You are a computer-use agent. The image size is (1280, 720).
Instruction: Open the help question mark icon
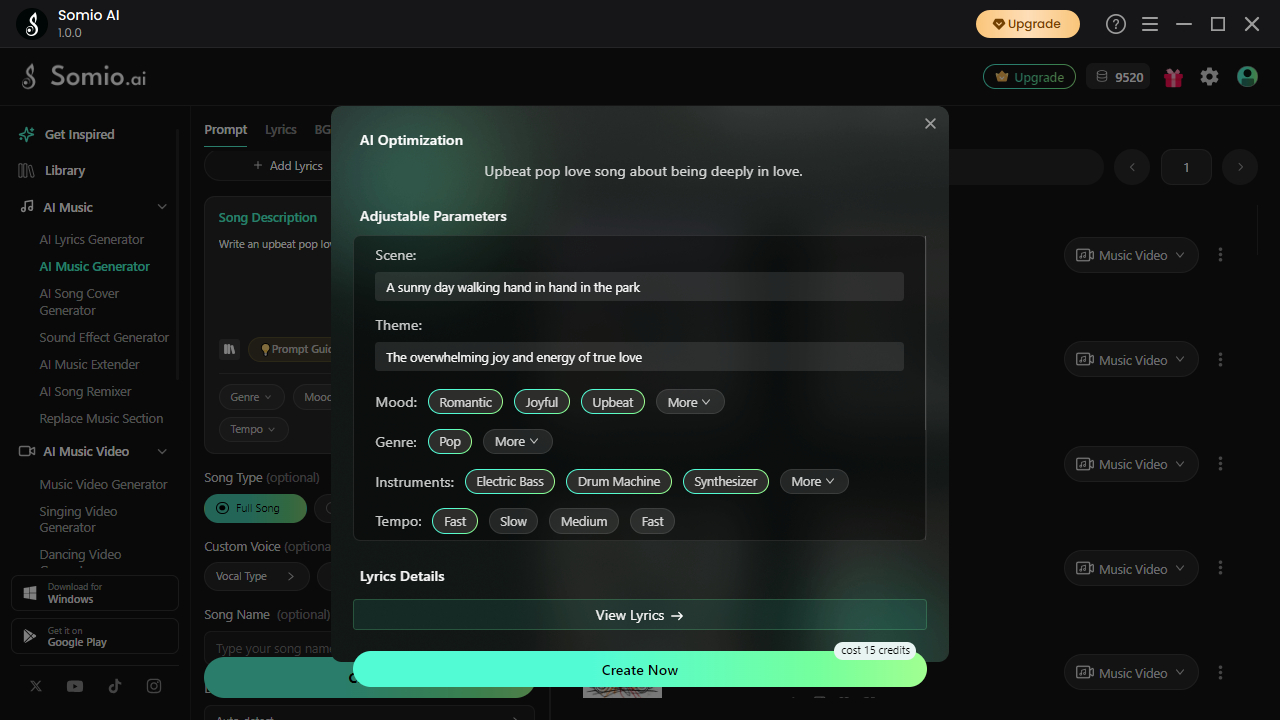[x=1116, y=24]
